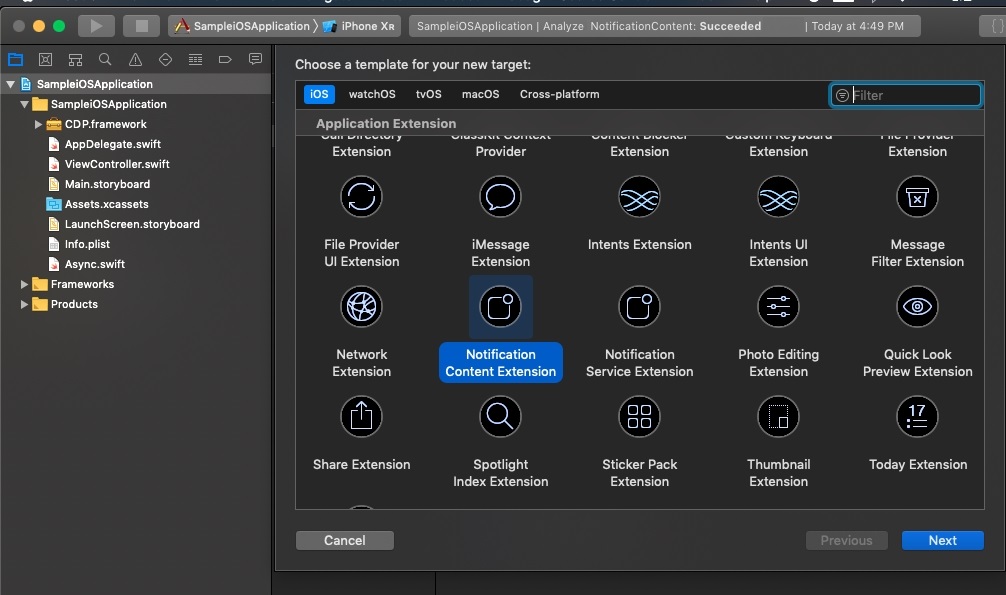Choose the Spotlight Index Extension template
This screenshot has width=1006, height=595.
tap(500, 416)
